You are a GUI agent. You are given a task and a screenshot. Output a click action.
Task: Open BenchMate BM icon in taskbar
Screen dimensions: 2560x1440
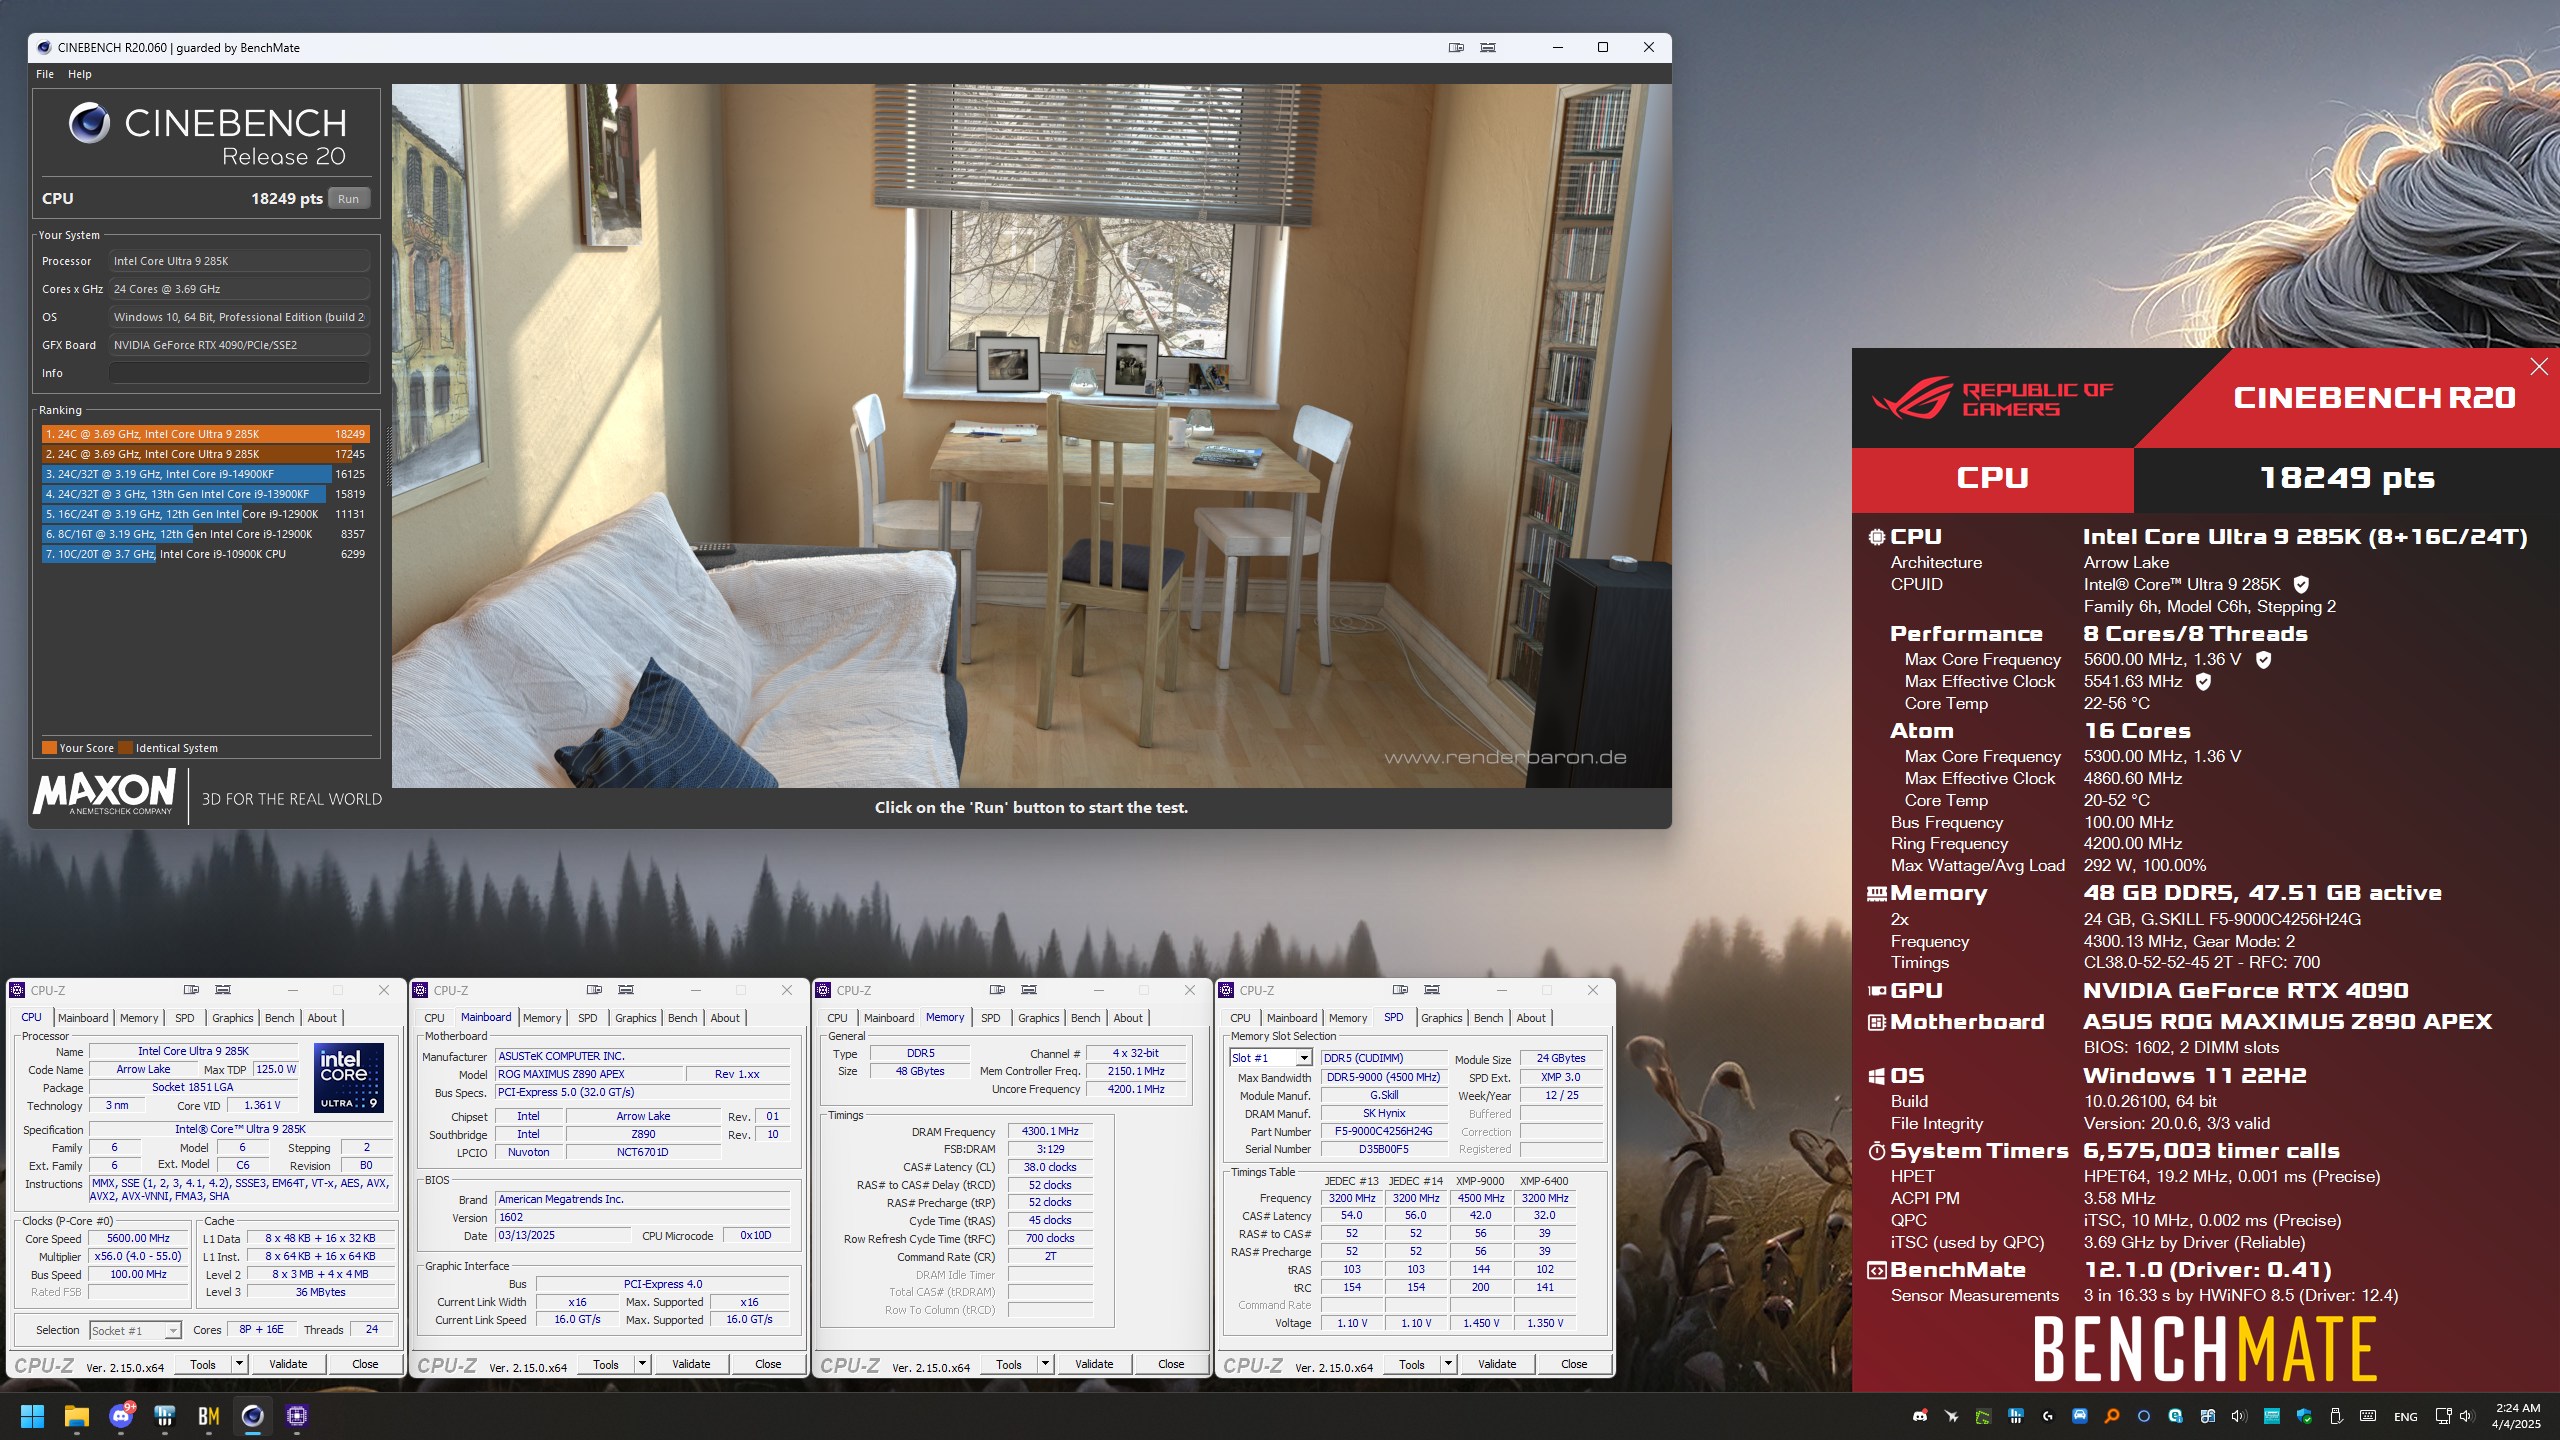point(209,1416)
